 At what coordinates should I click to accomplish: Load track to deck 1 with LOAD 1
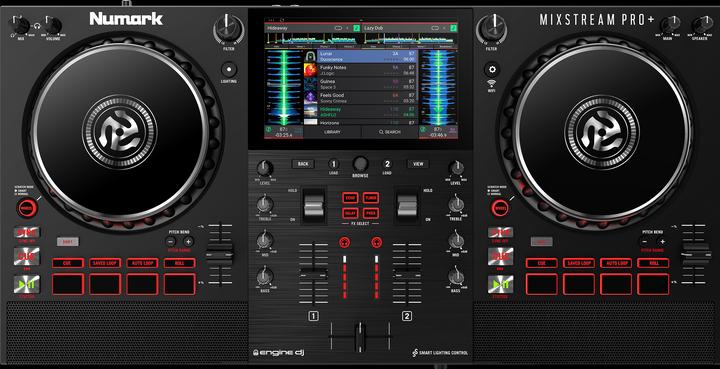(334, 164)
